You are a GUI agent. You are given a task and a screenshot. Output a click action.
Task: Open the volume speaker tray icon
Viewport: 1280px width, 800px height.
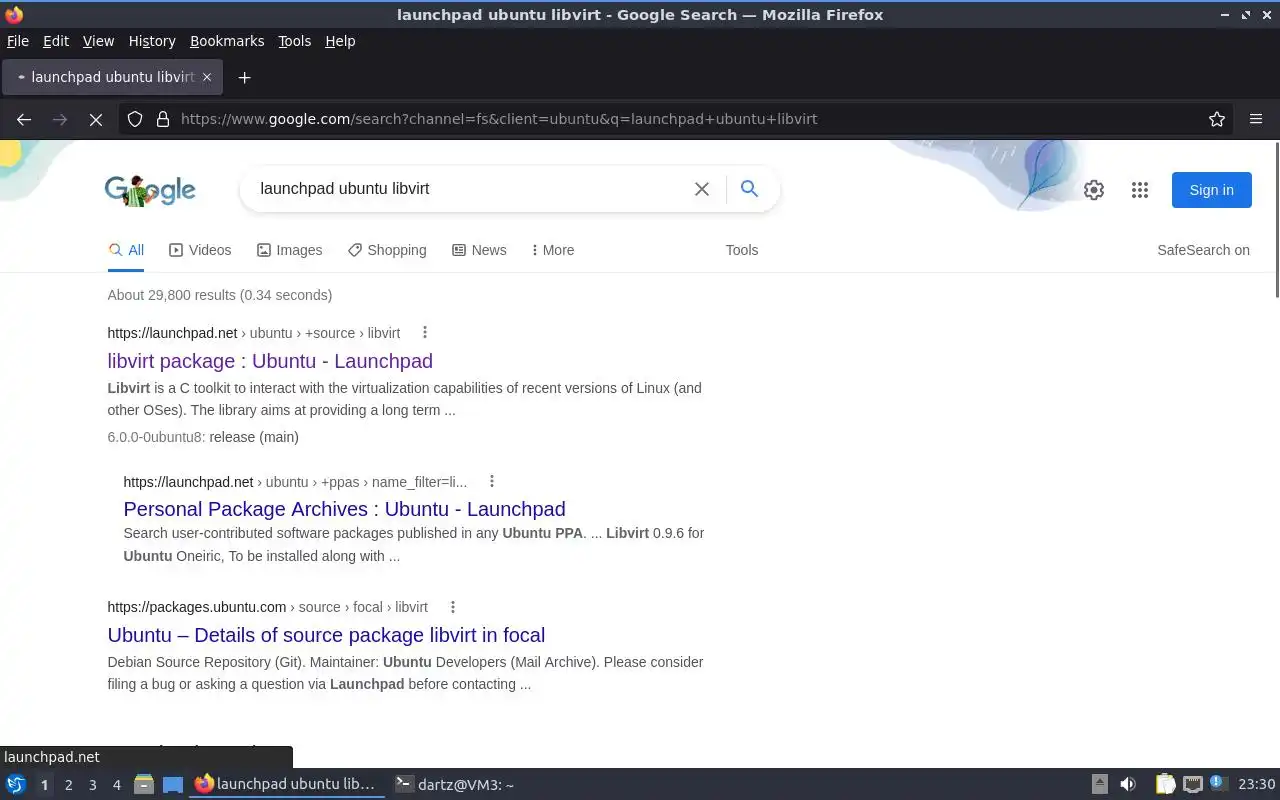click(x=1128, y=785)
